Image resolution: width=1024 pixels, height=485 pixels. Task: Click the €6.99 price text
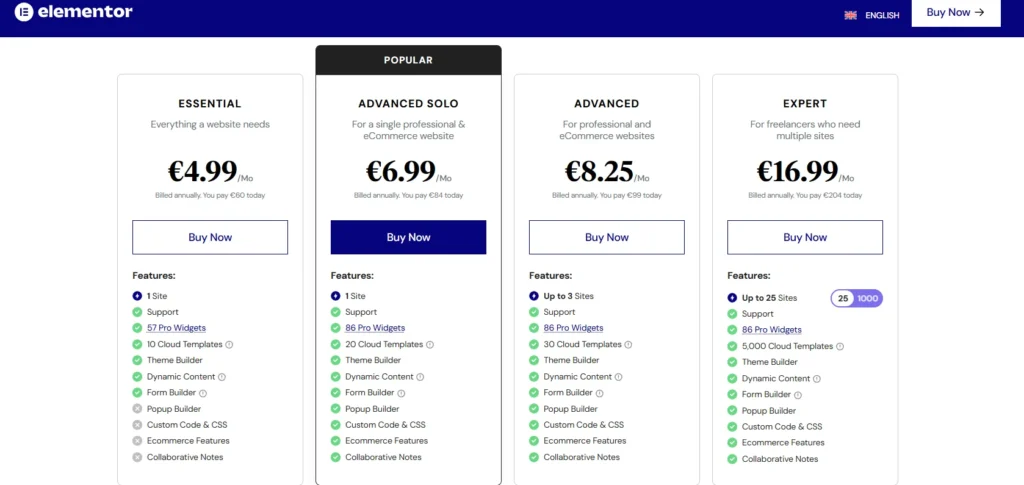click(x=400, y=171)
